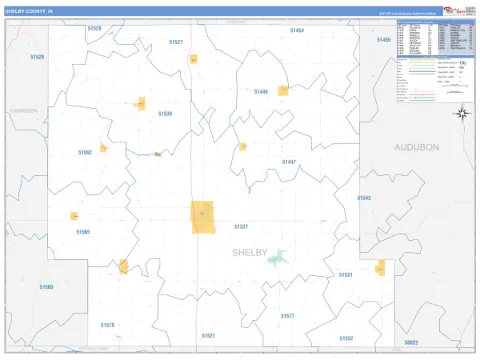Click the pink line sample in the legend
The height and width of the screenshot is (360, 480).
(x=422, y=94)
